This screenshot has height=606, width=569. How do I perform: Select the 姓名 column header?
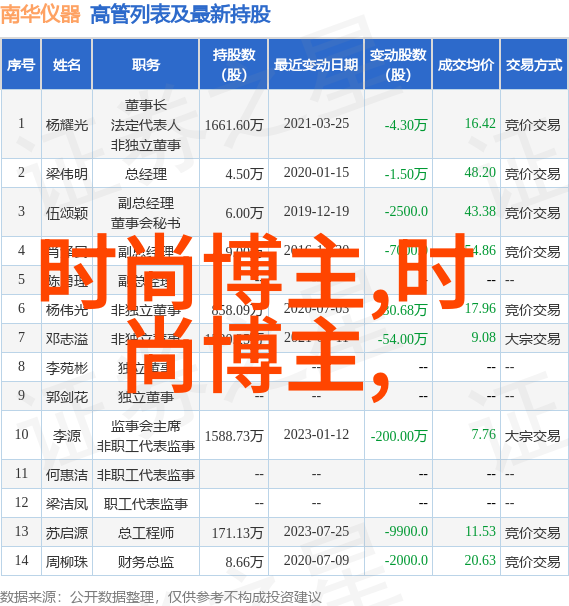click(67, 65)
